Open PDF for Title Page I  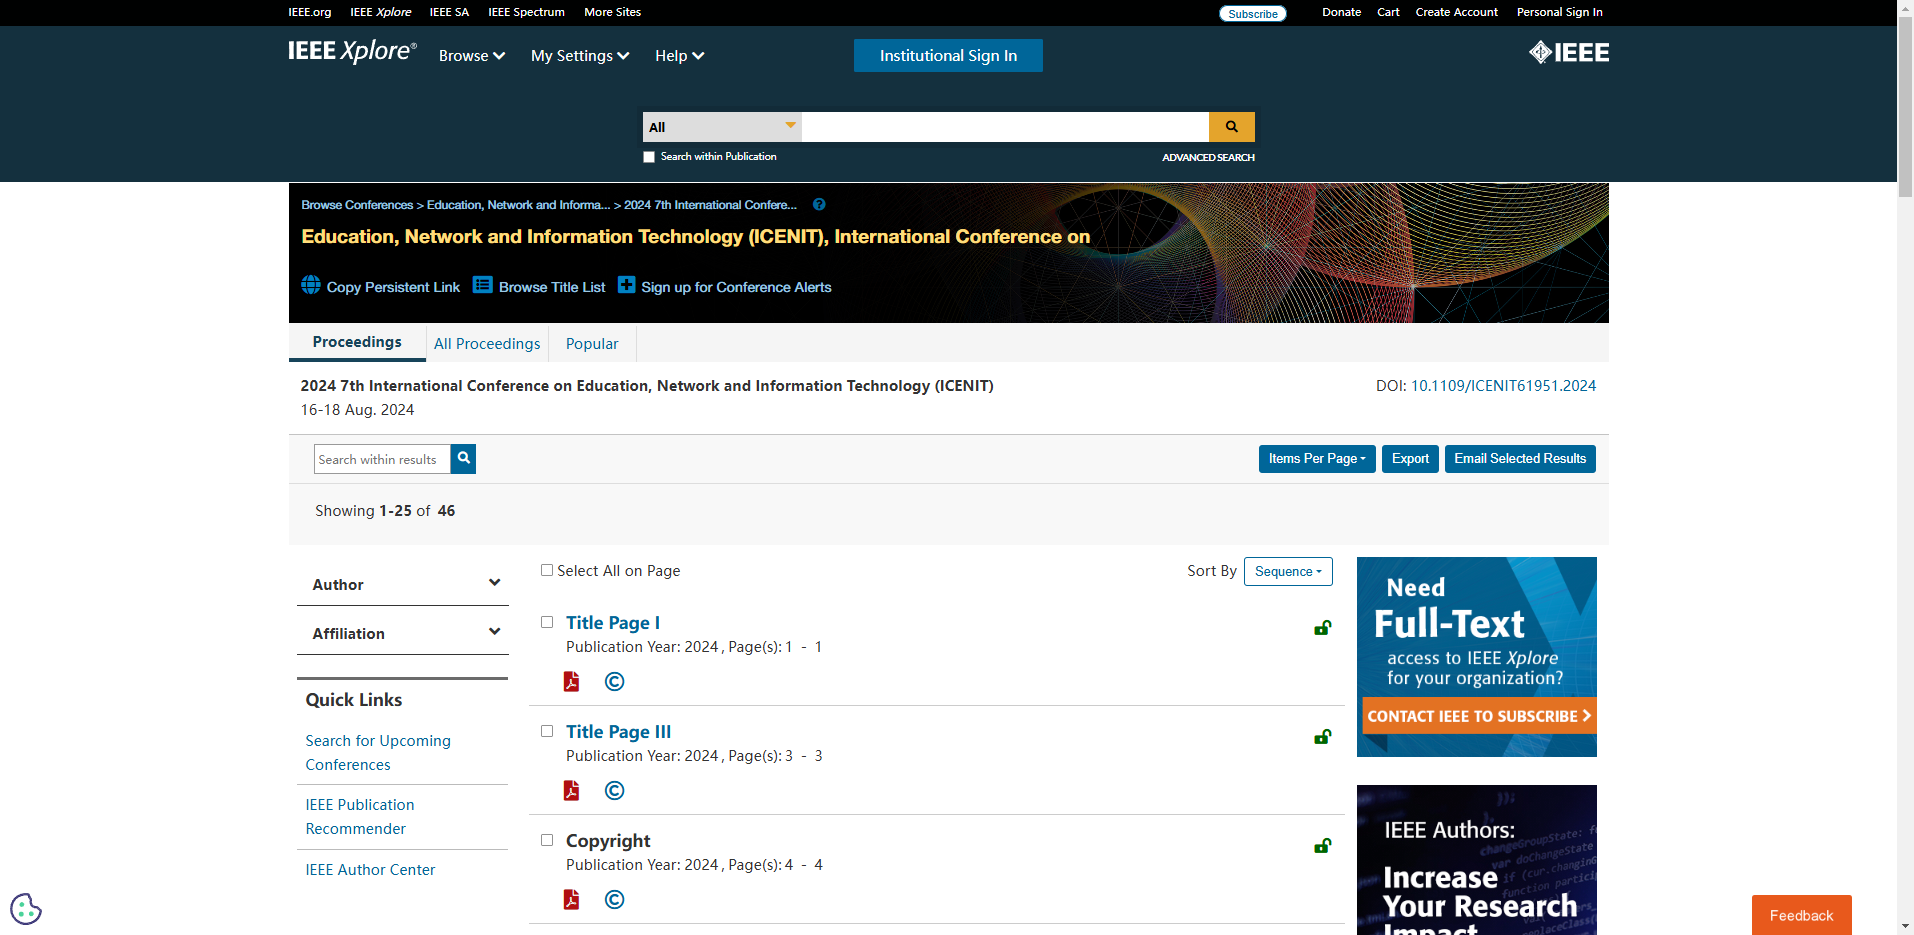[x=571, y=682]
